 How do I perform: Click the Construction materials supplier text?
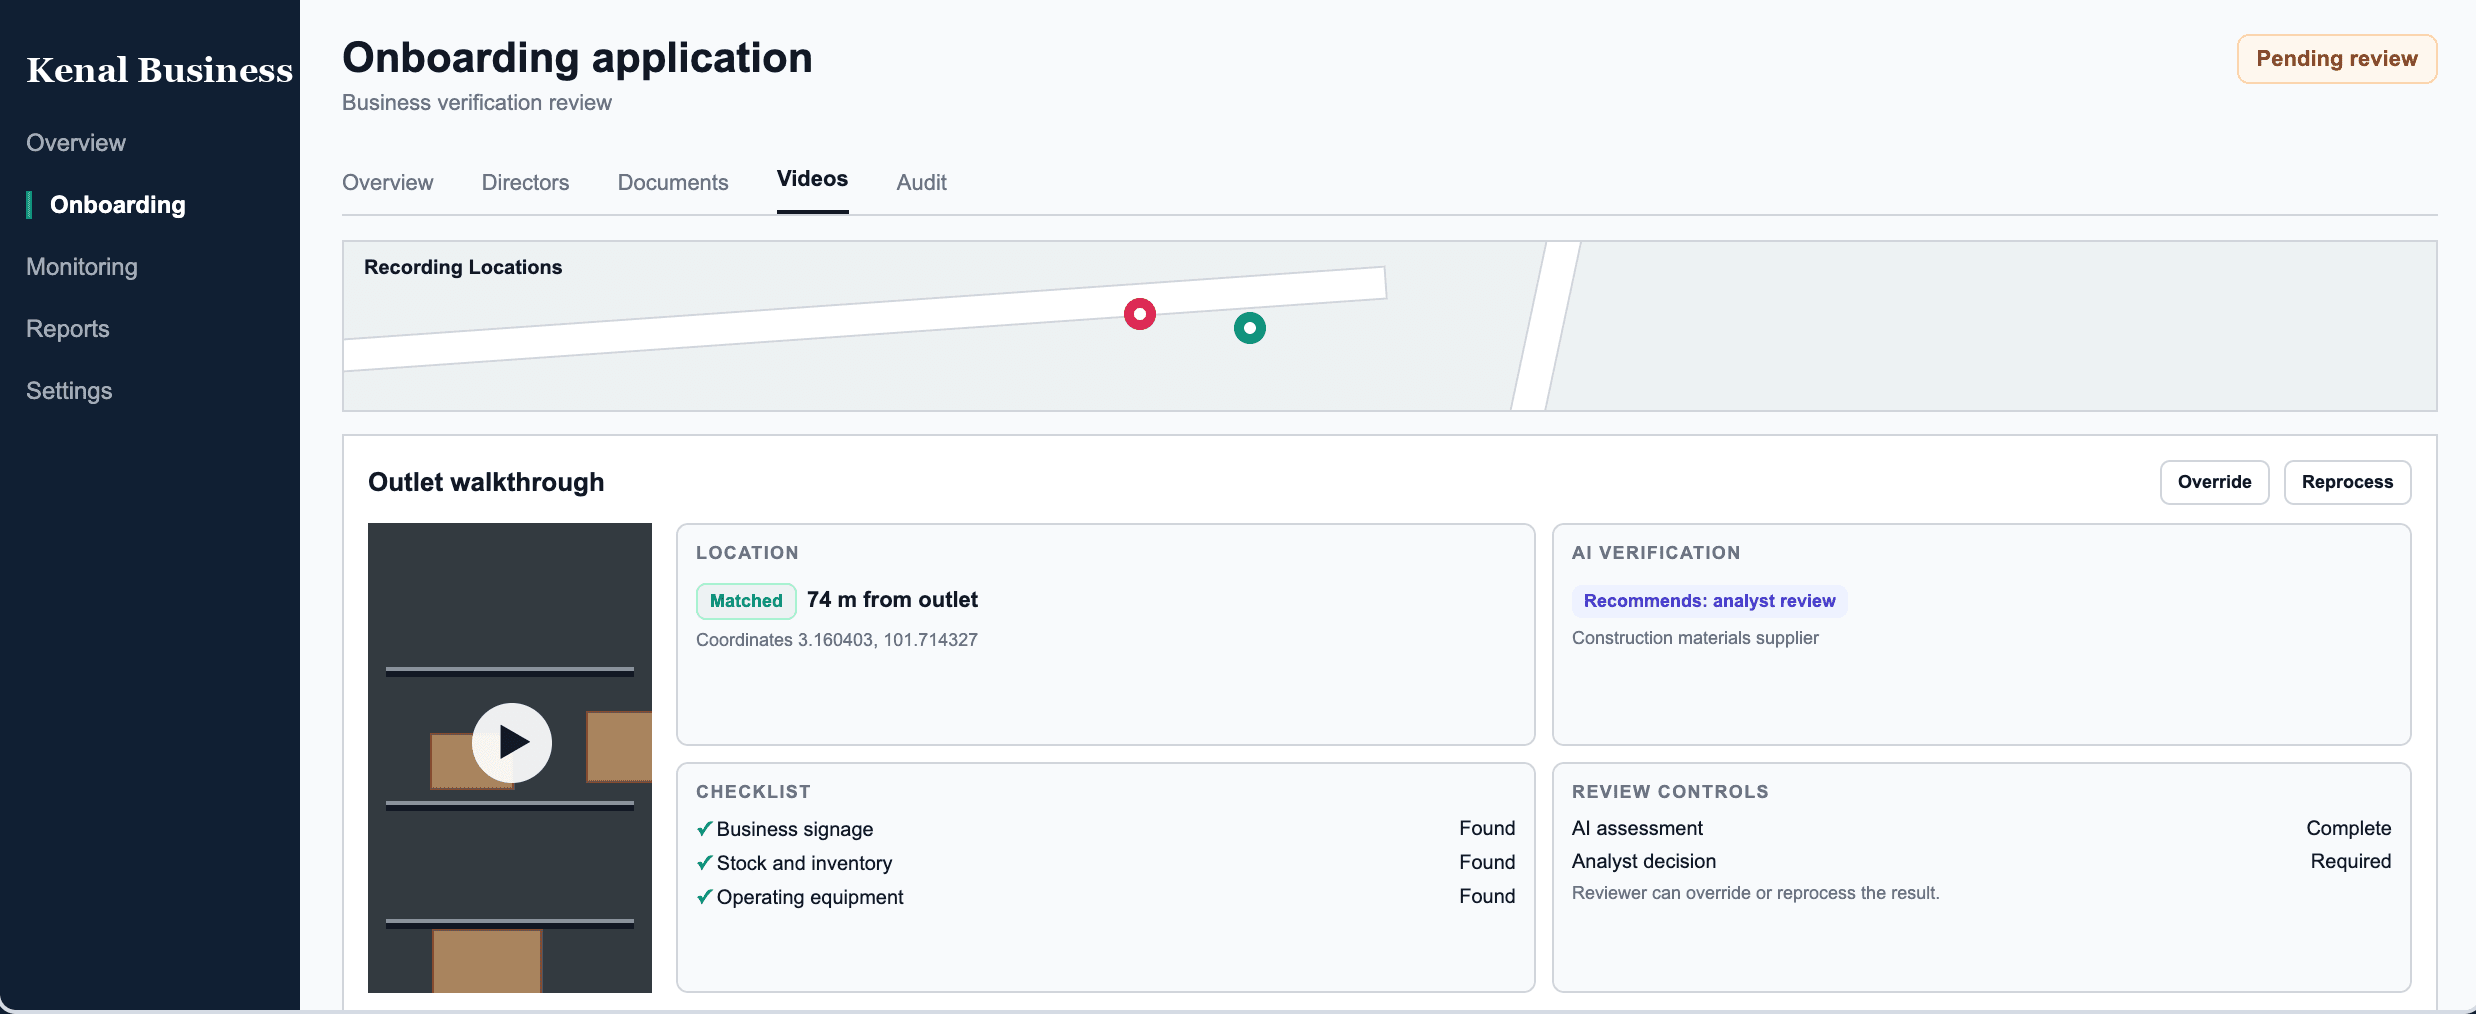pyautogui.click(x=1695, y=638)
